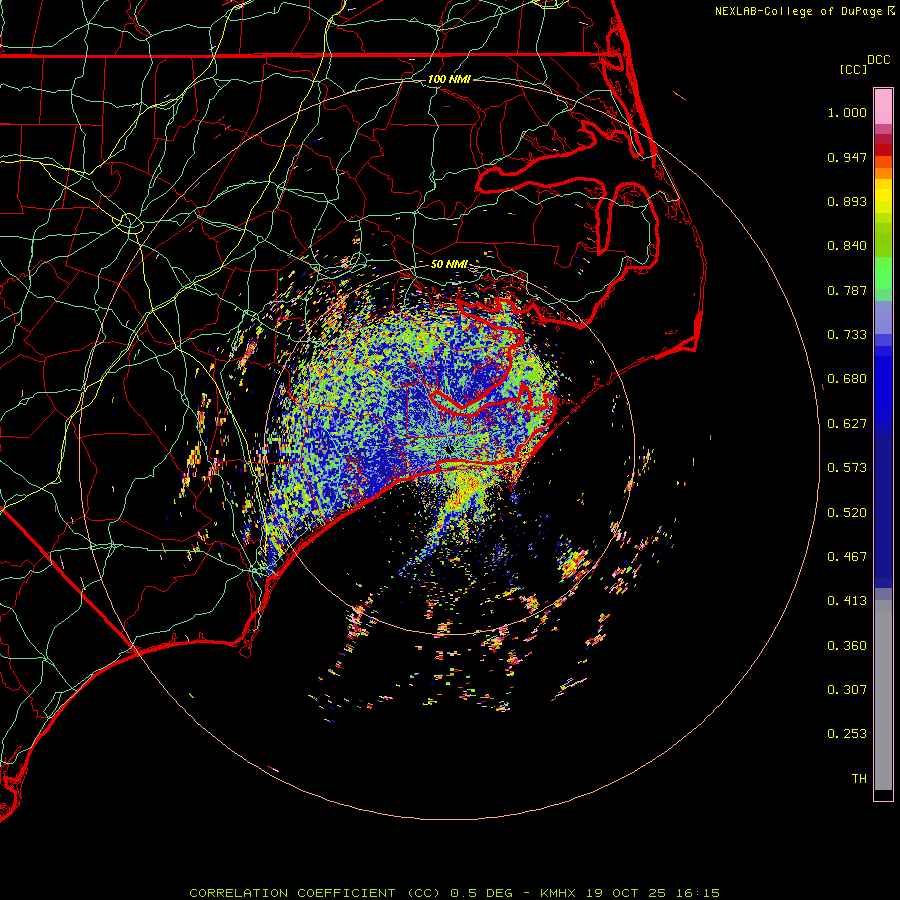Click the 50 NMI range ring label
This screenshot has width=900, height=900.
point(449,264)
